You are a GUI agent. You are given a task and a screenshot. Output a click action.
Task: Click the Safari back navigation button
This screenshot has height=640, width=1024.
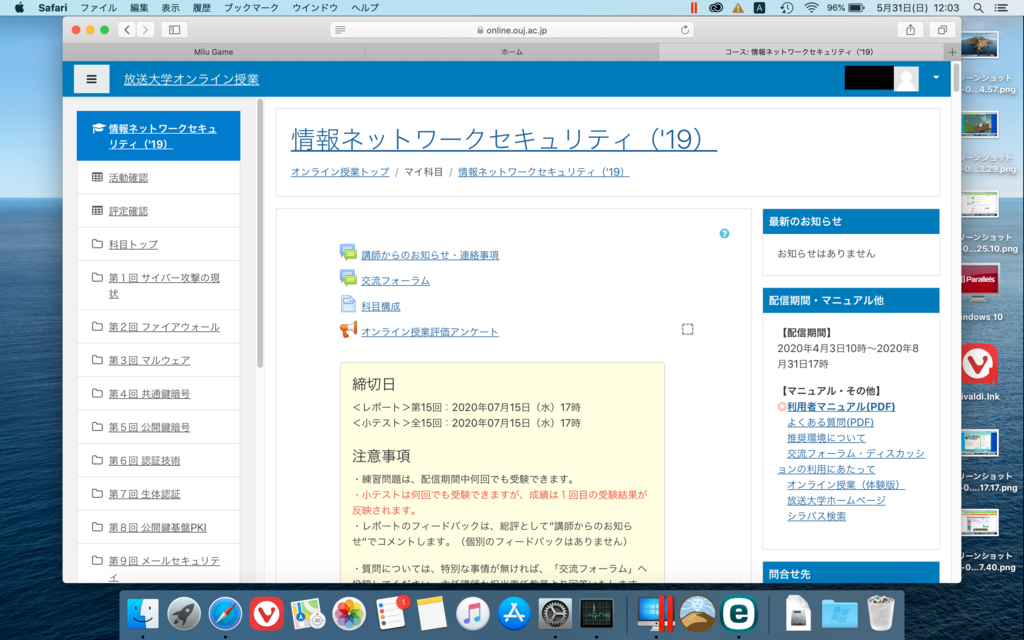tap(127, 30)
